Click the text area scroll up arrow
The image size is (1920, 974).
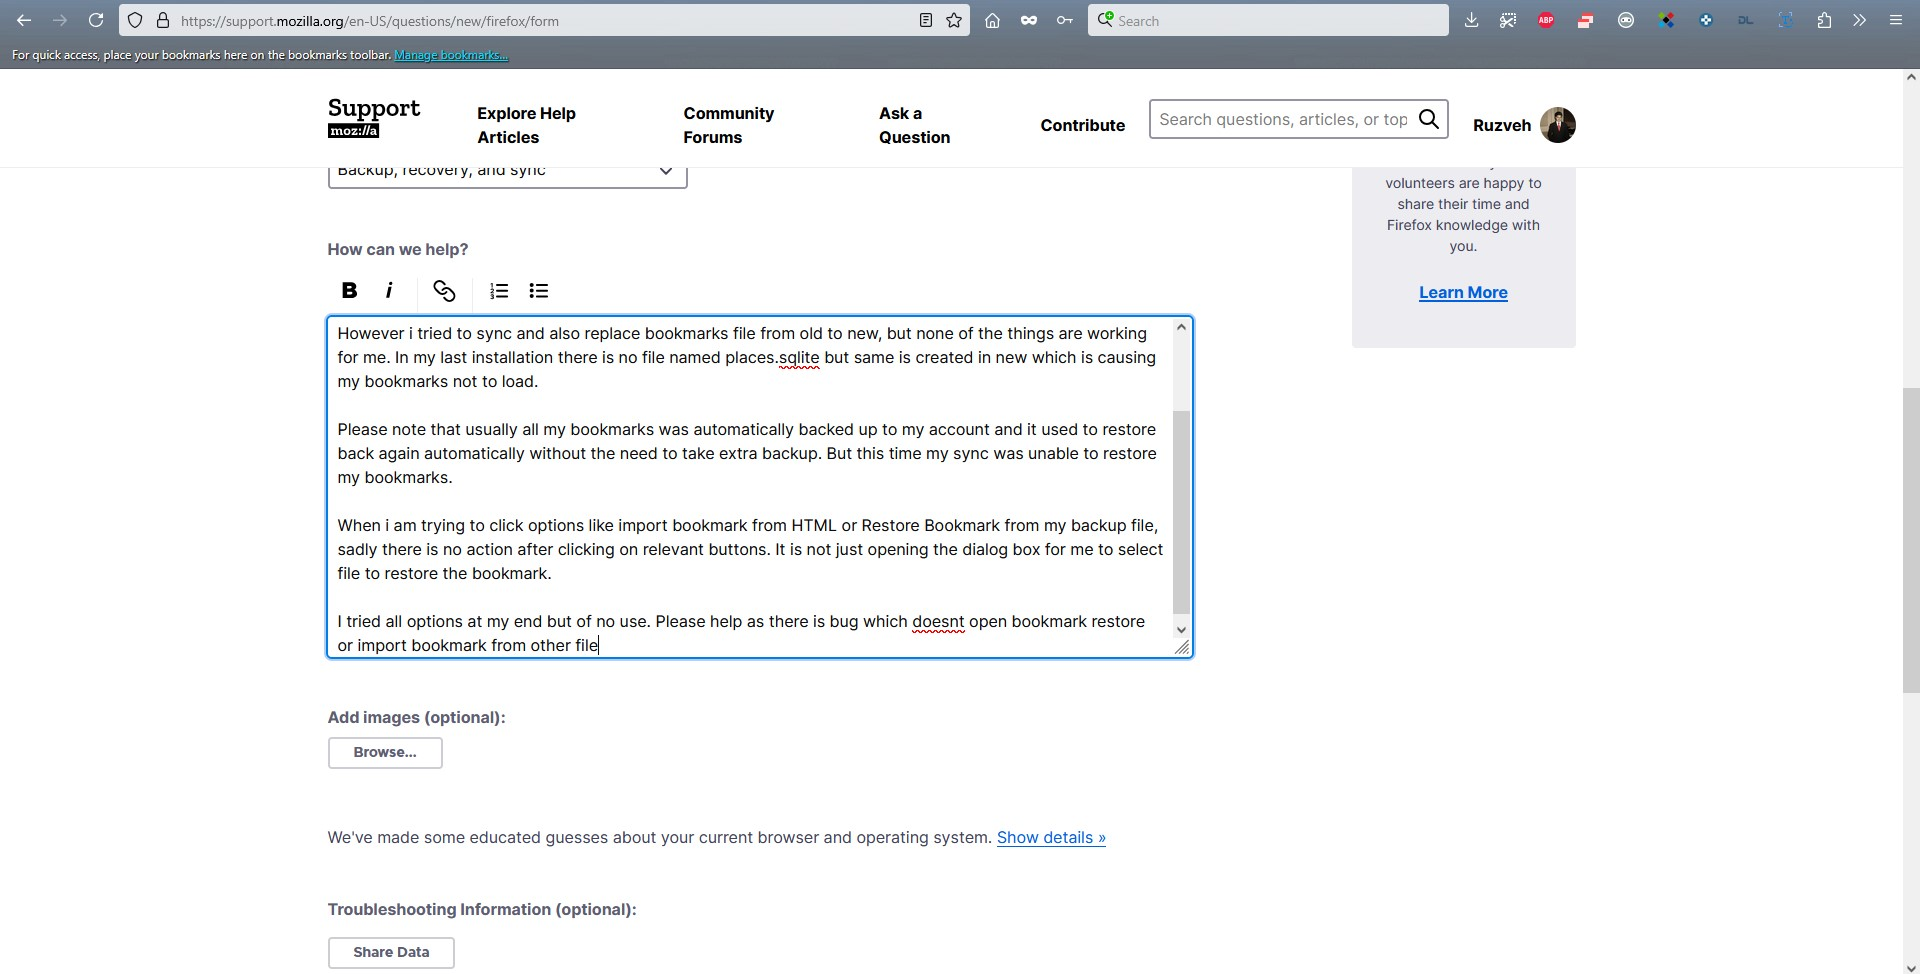[x=1181, y=327]
